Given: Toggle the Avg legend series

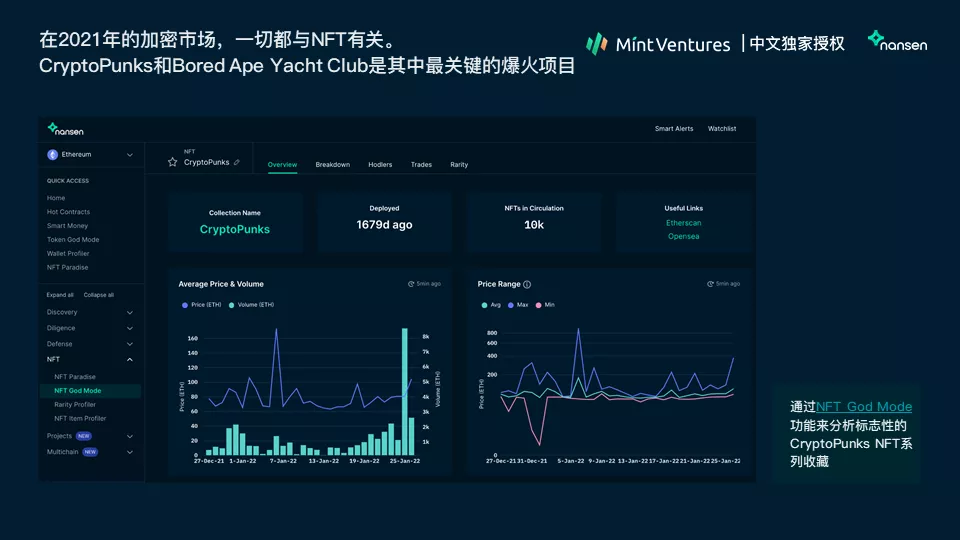Looking at the screenshot, I should 491,305.
